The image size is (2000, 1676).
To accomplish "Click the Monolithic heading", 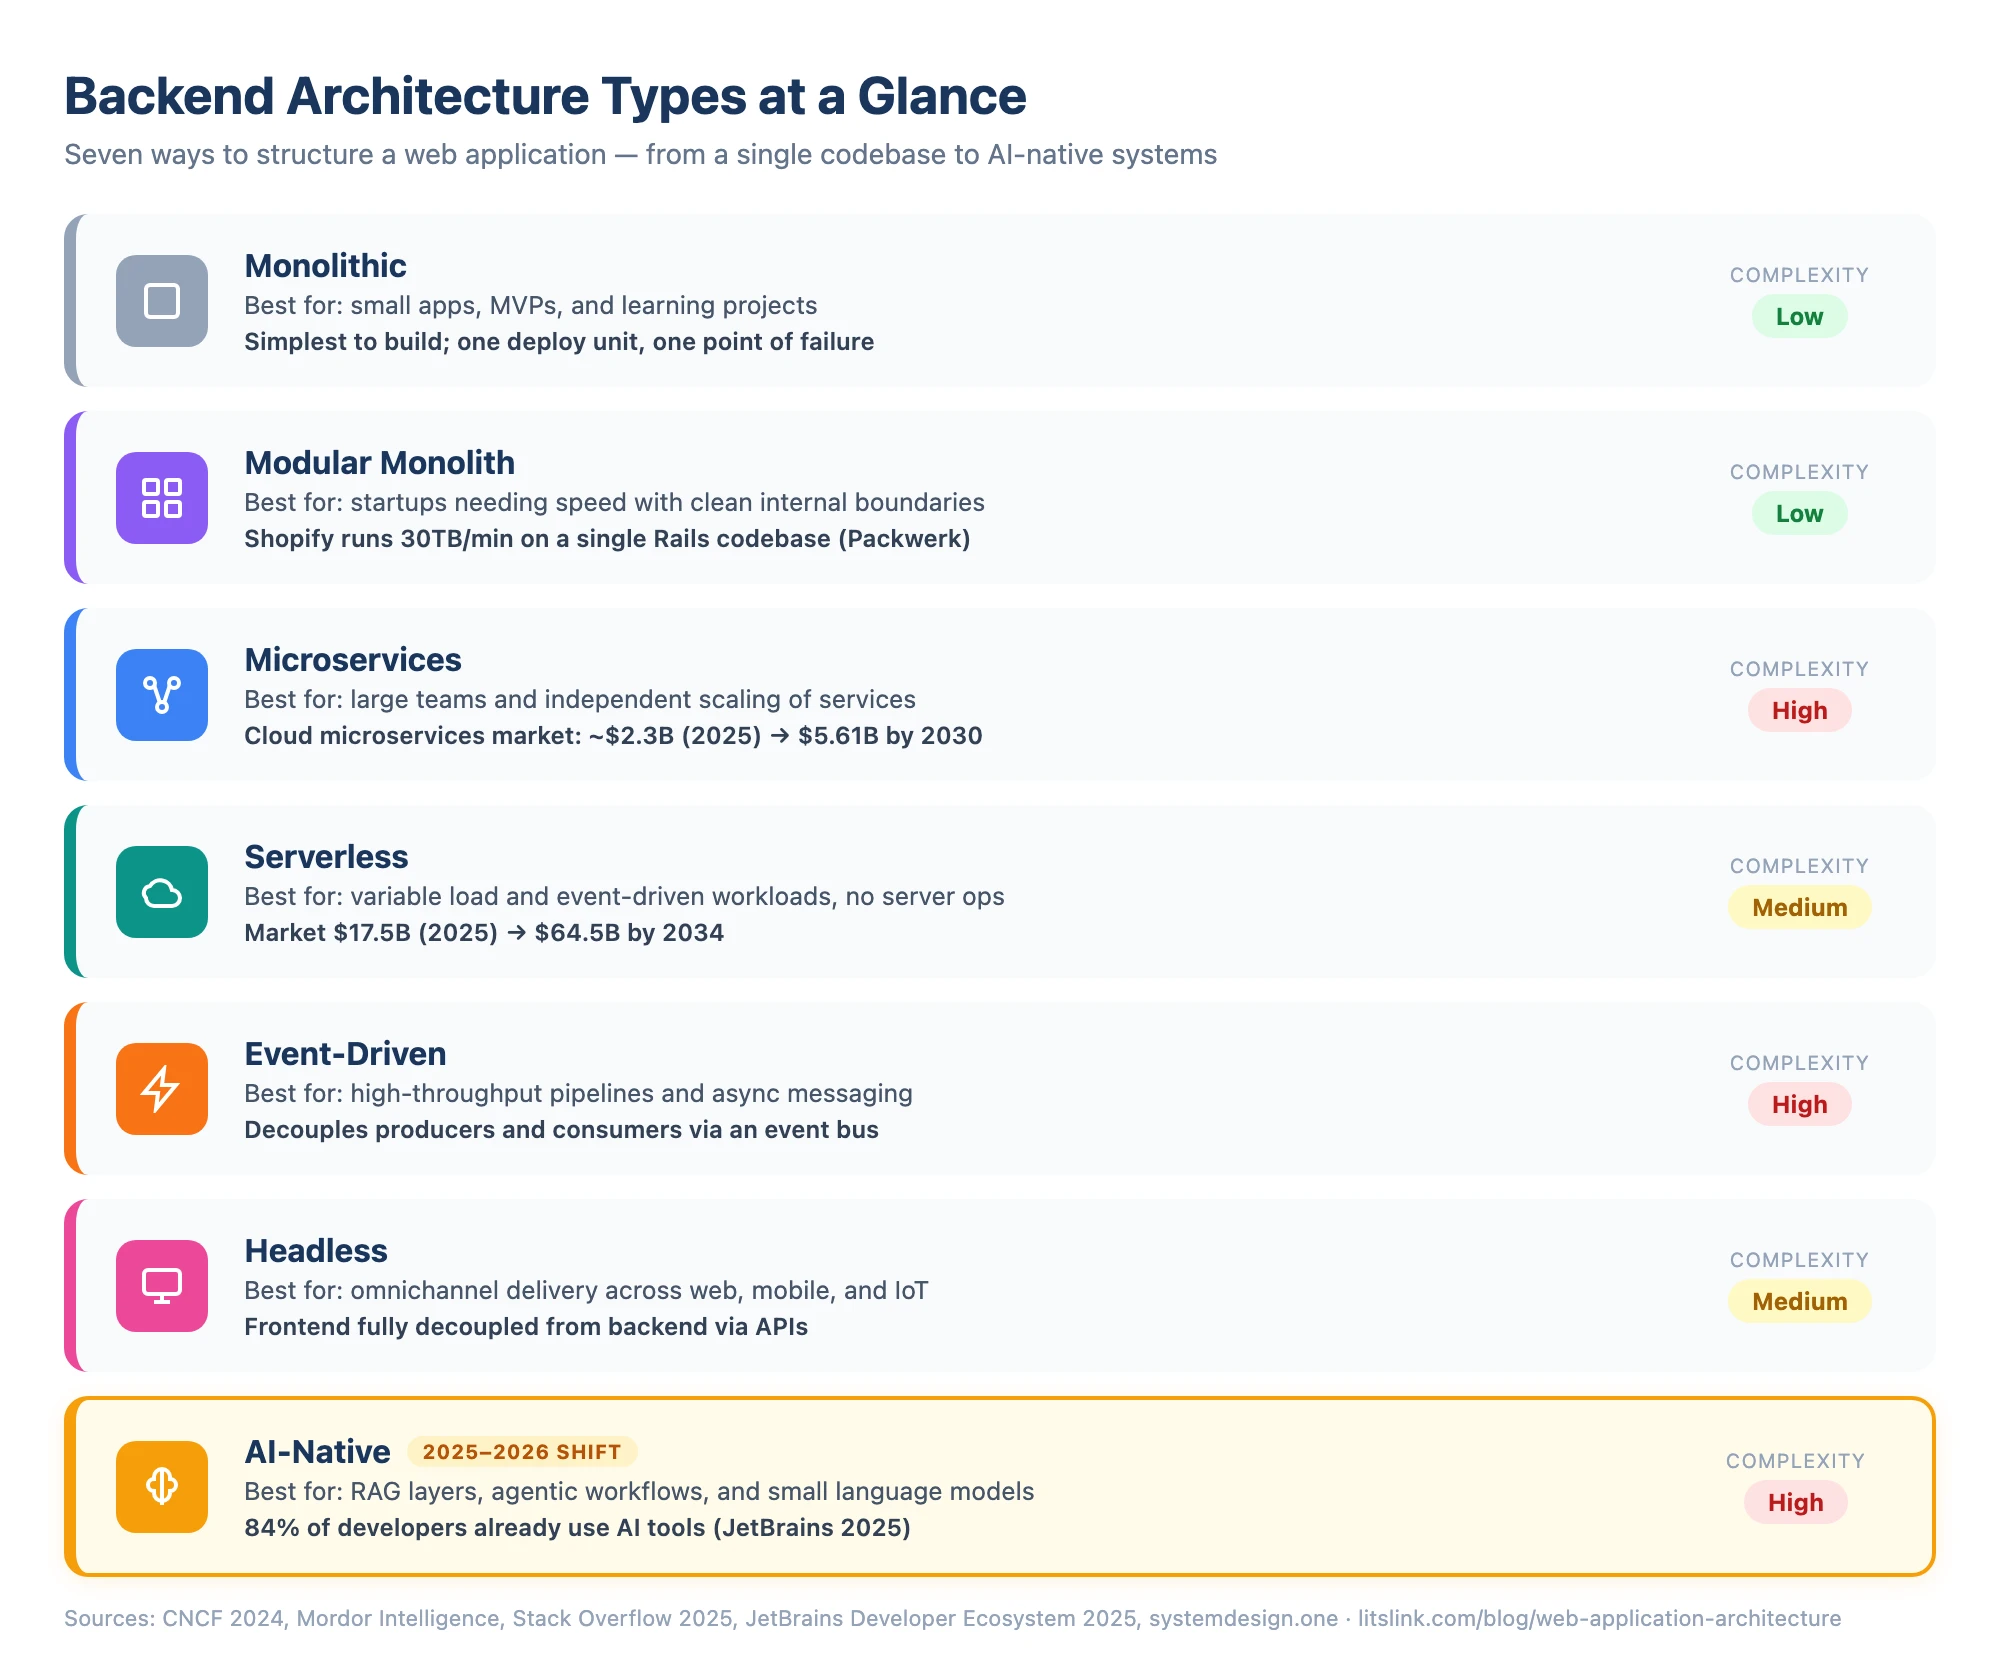I will click(325, 266).
